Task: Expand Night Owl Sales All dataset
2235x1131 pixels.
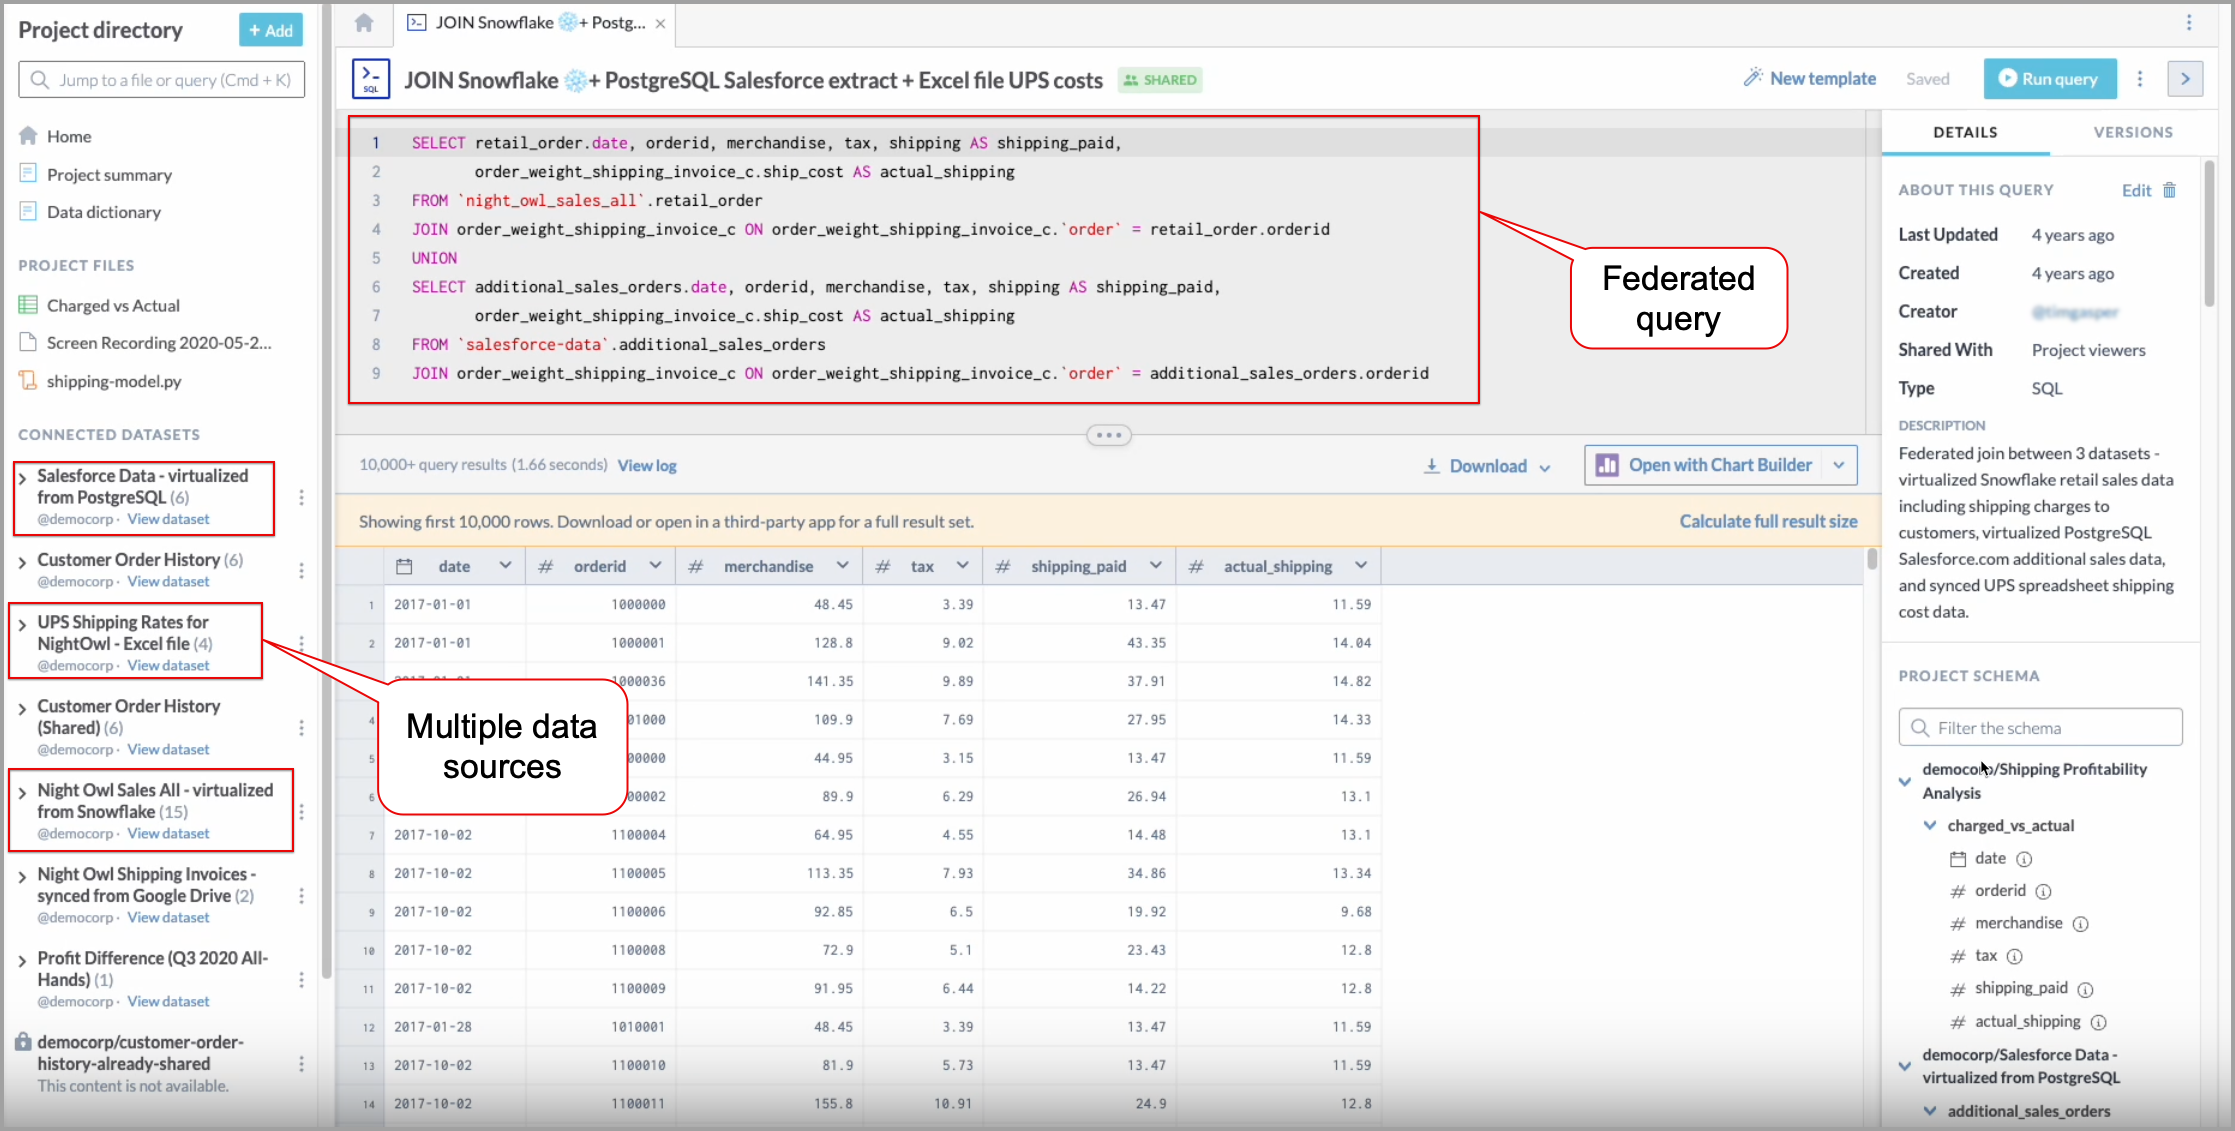Action: (22, 792)
